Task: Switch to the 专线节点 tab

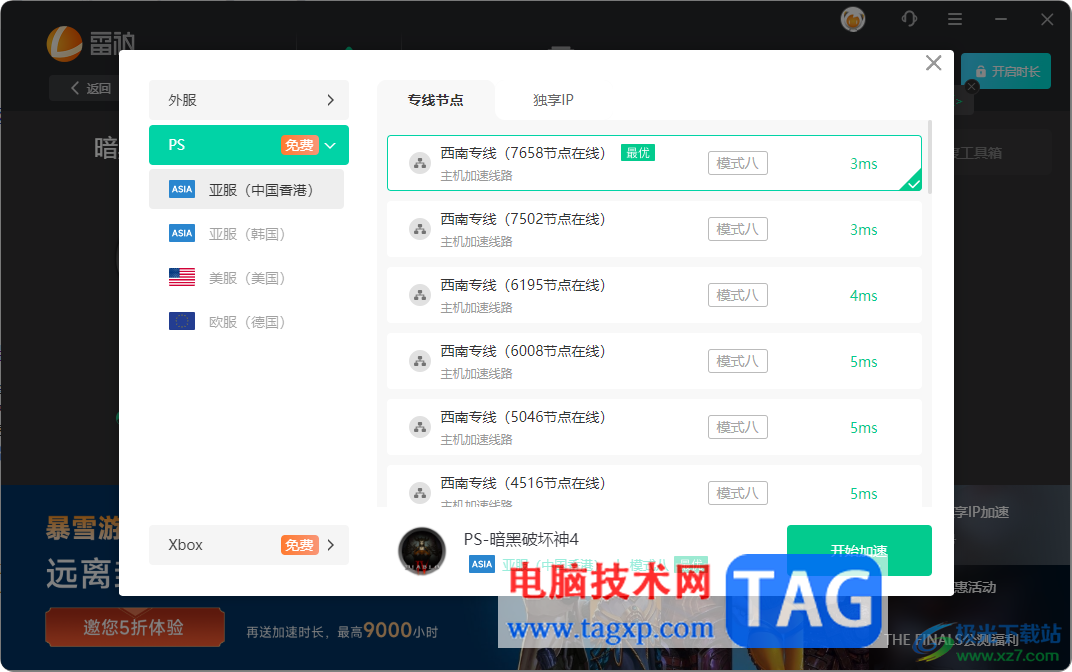Action: (436, 100)
